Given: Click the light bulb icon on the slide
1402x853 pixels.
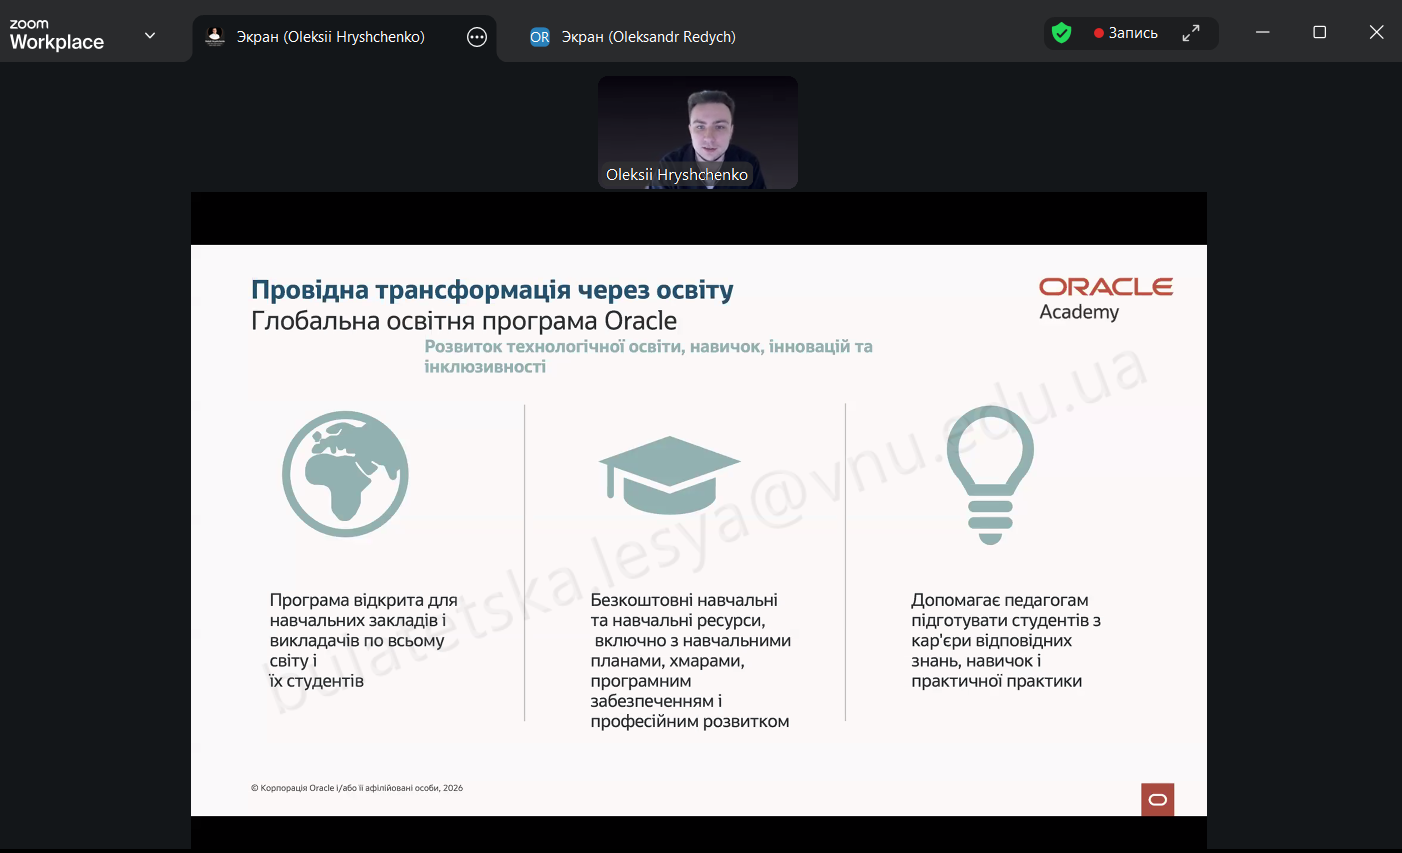Looking at the screenshot, I should click(x=990, y=474).
